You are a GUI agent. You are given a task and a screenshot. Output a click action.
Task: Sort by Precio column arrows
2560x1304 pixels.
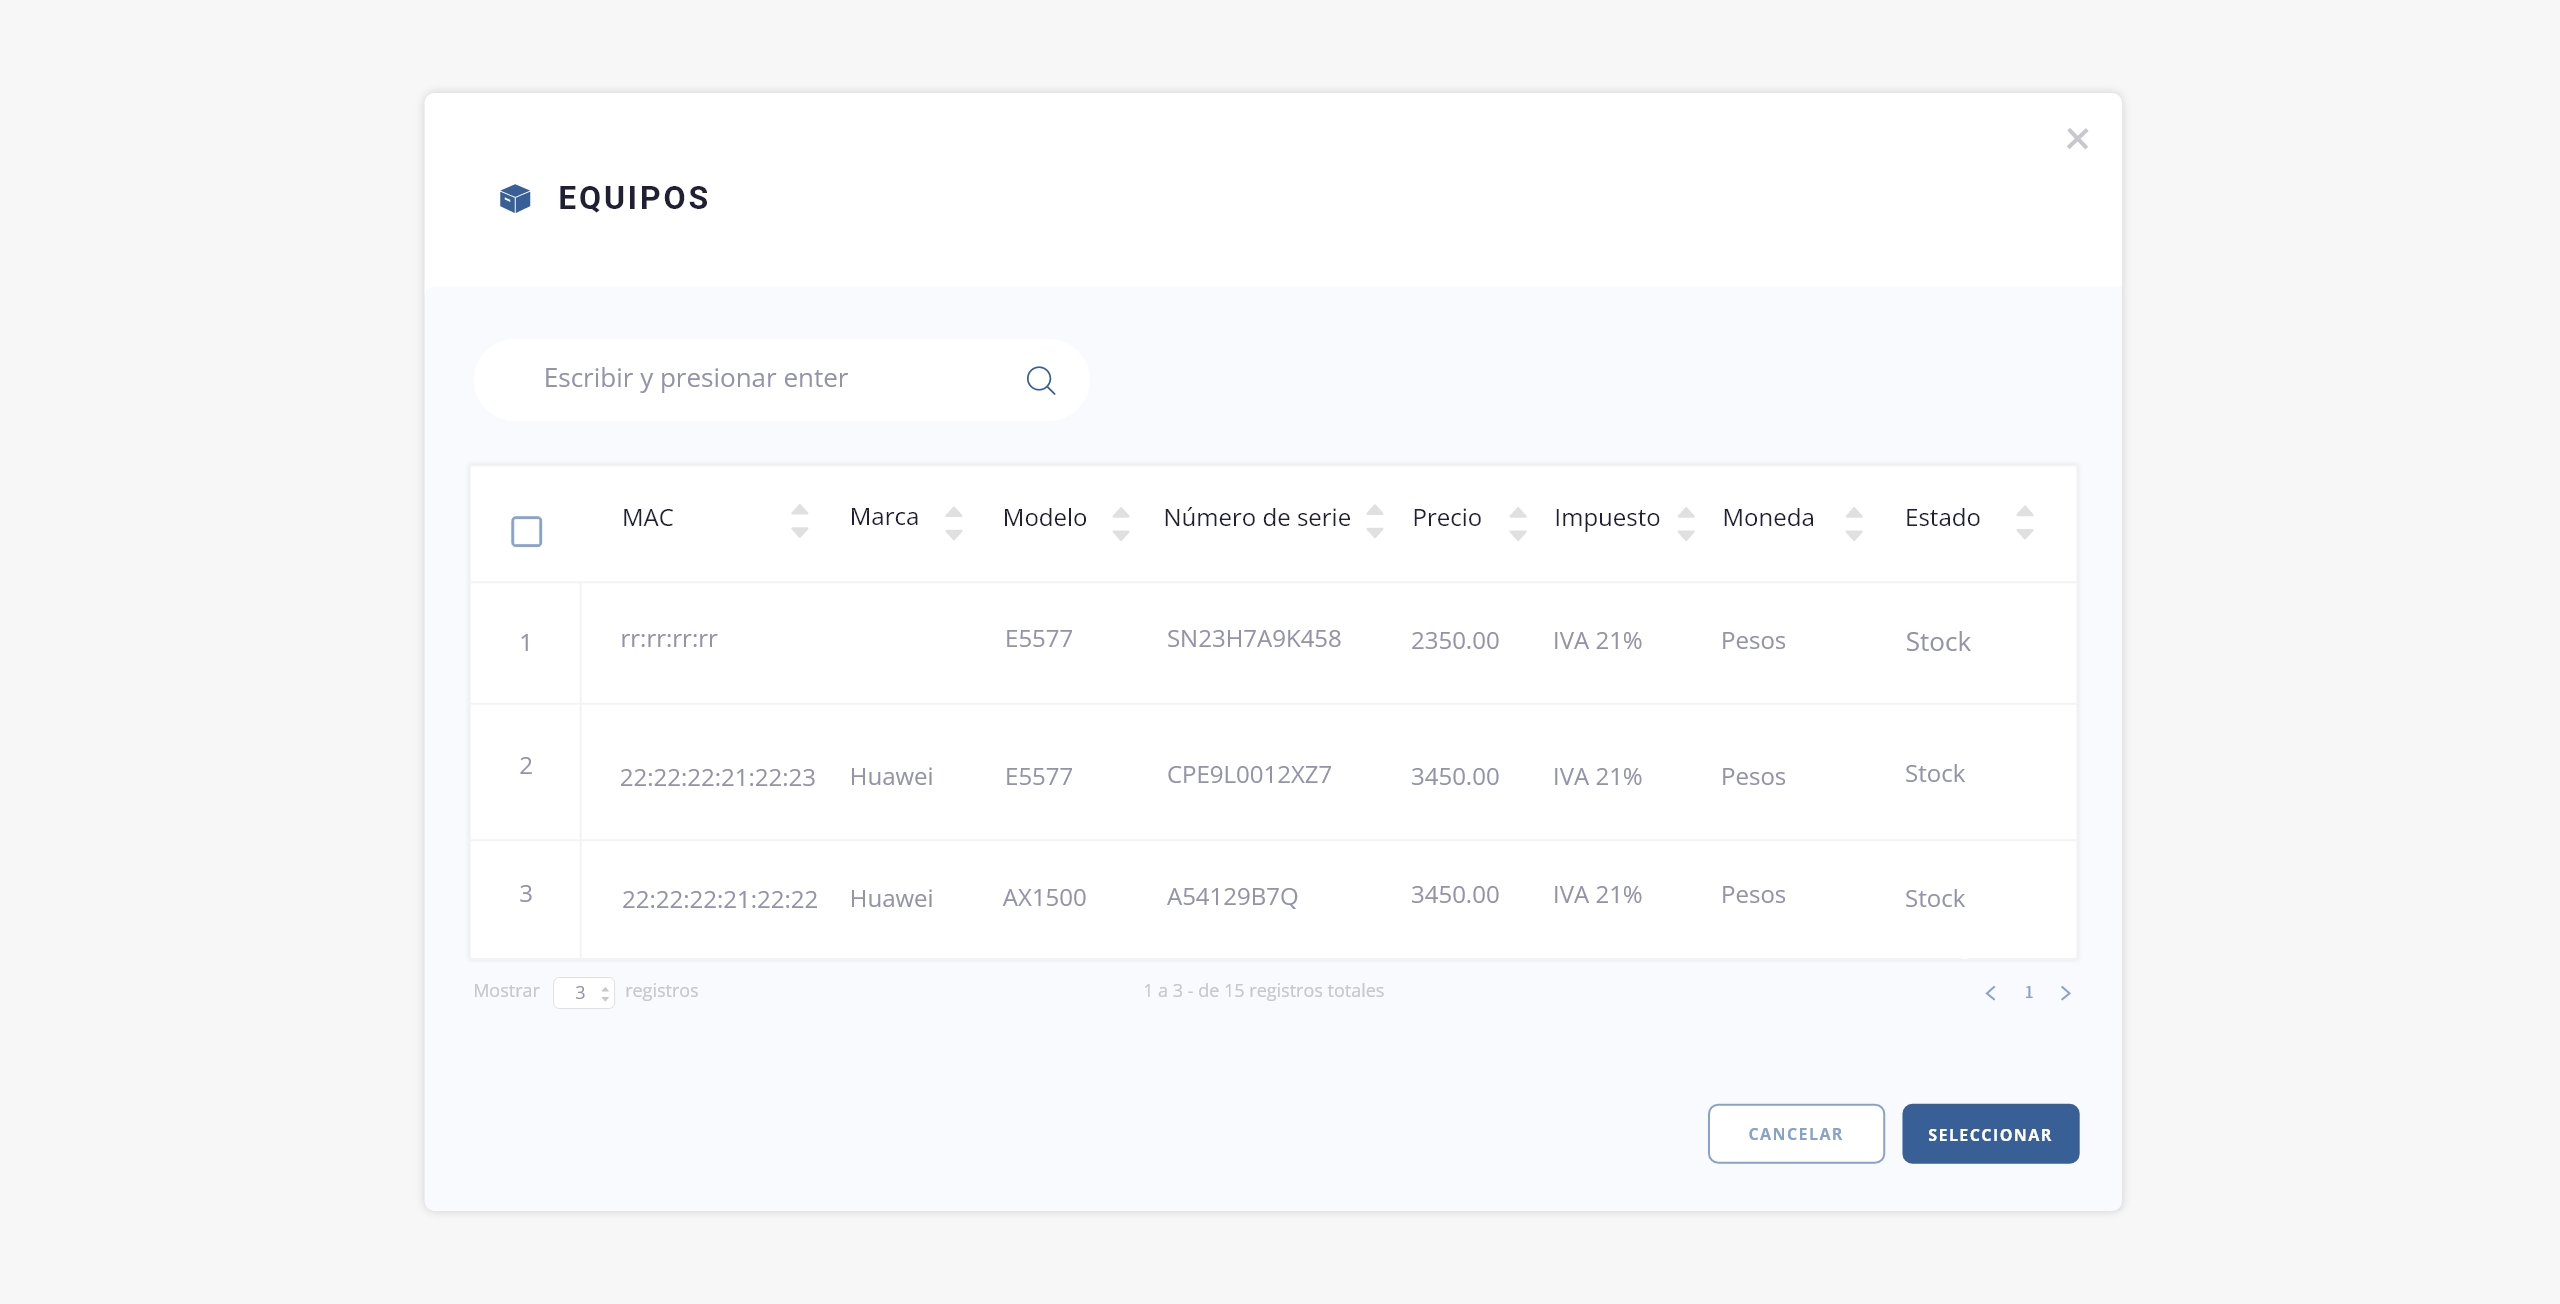[1517, 523]
